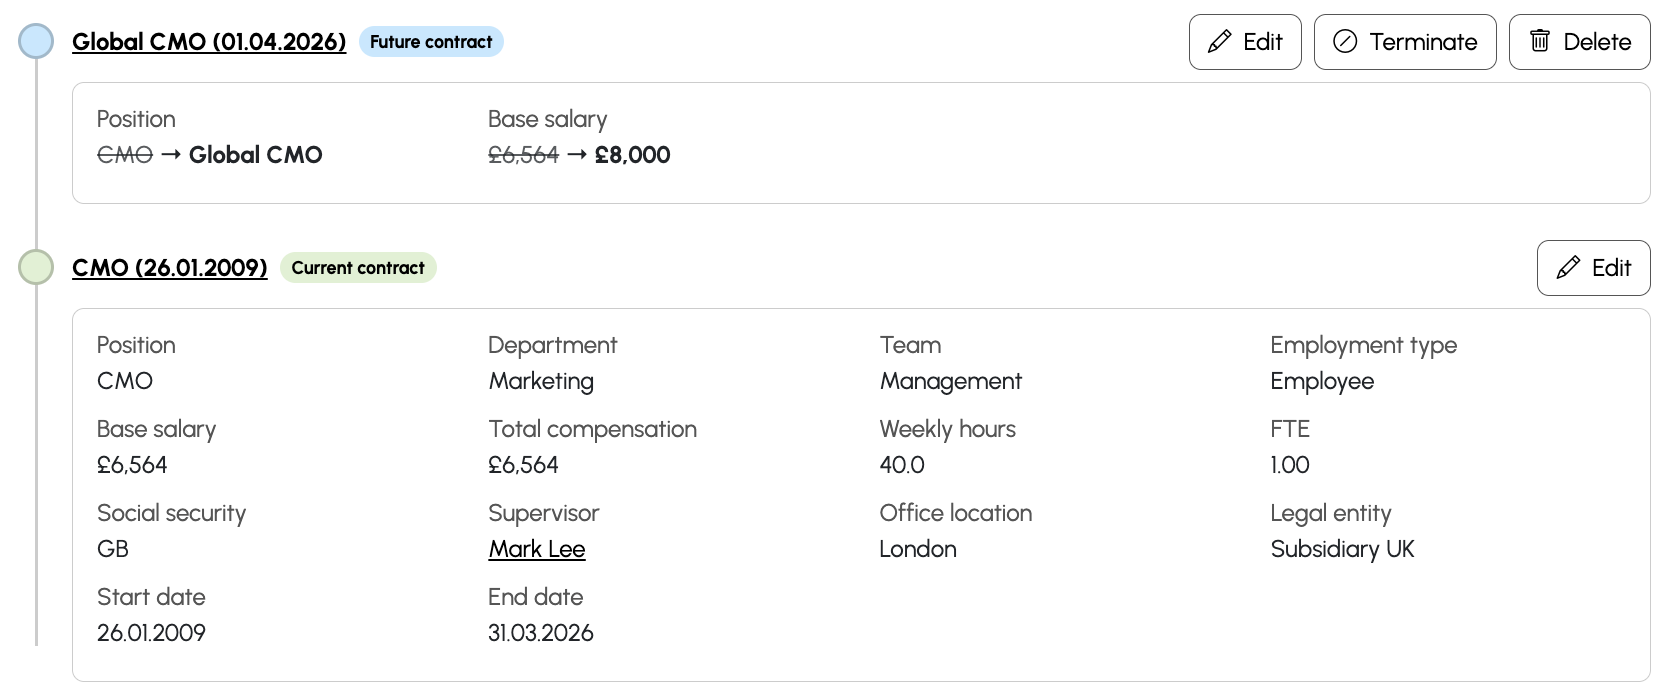
Task: Click the new base salary £8,000 value
Action: [x=632, y=155]
